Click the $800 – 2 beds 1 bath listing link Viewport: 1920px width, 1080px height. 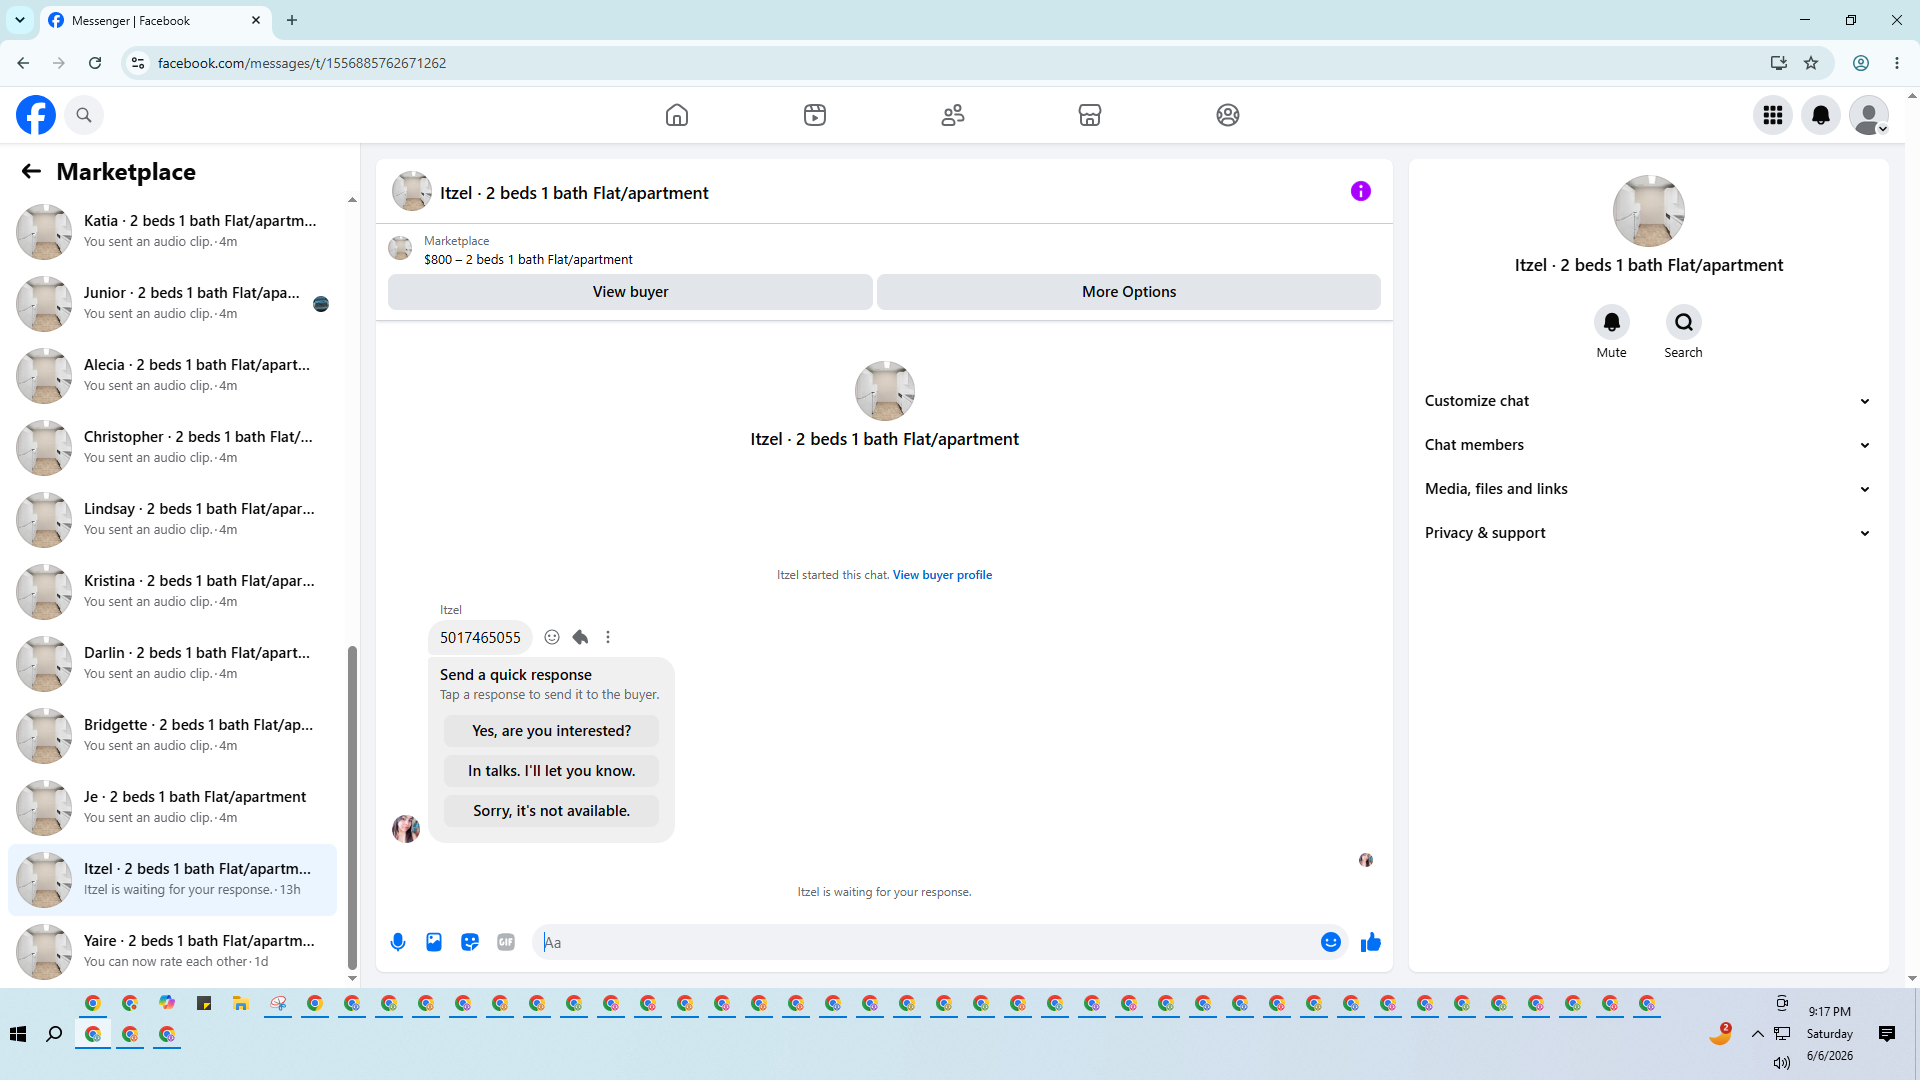pyautogui.click(x=528, y=260)
